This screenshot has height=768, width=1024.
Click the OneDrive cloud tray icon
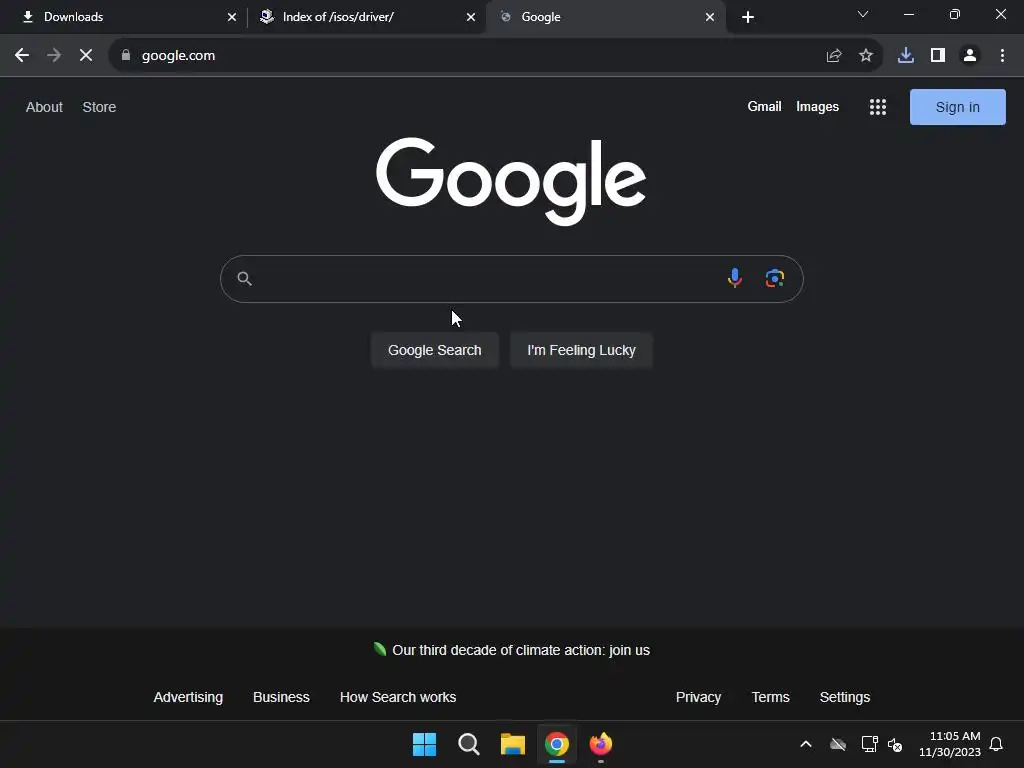click(x=838, y=744)
